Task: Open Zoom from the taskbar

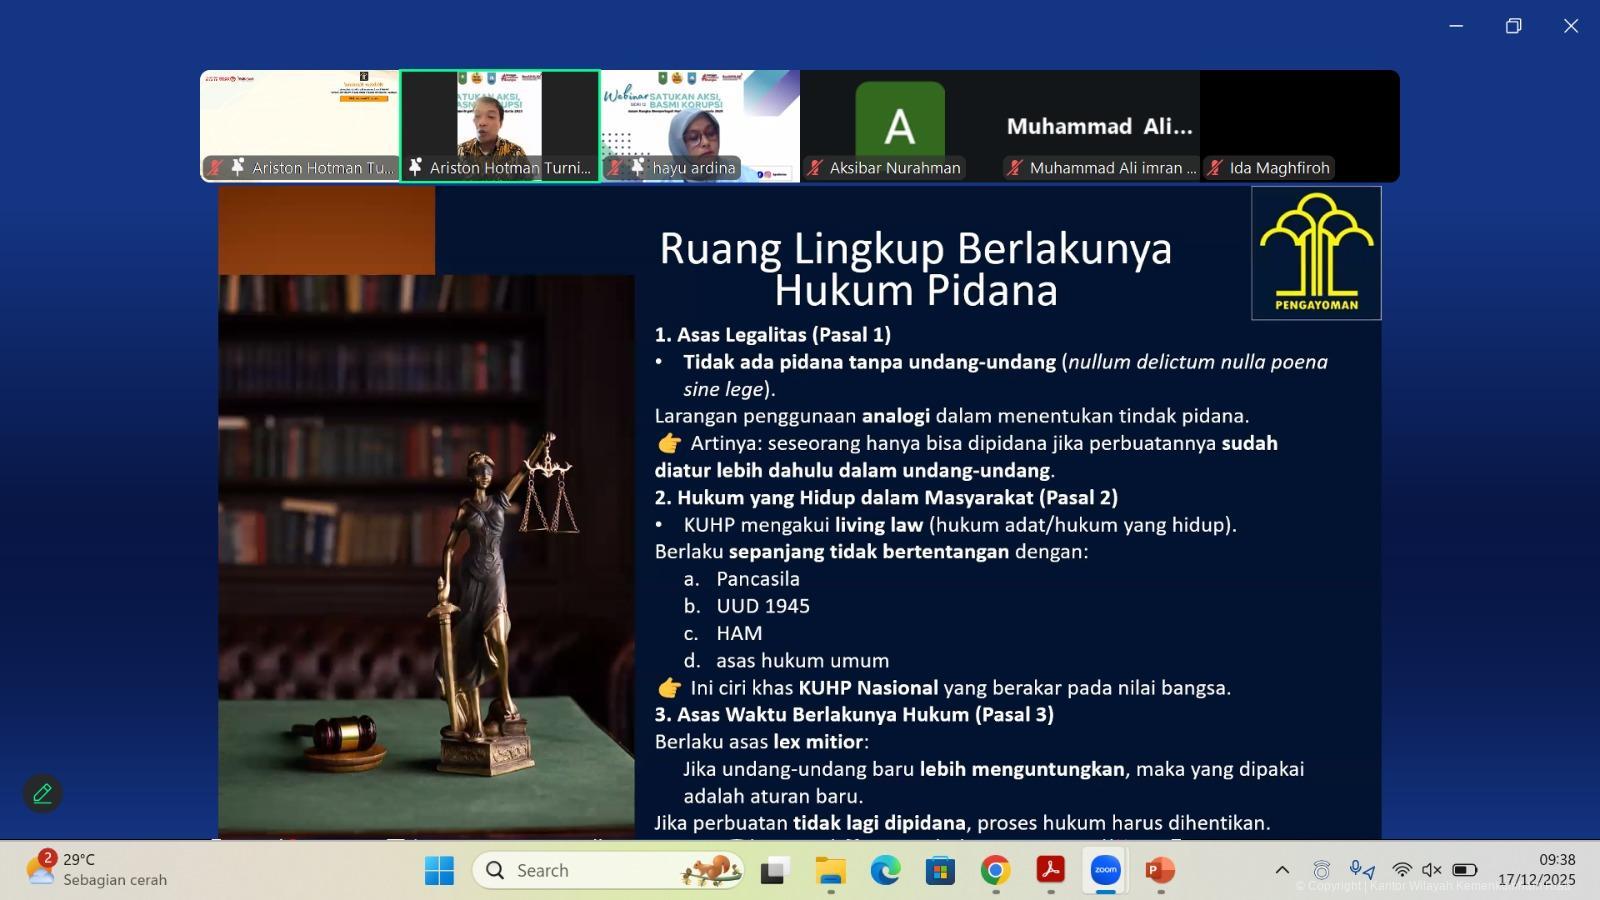Action: [x=1105, y=870]
